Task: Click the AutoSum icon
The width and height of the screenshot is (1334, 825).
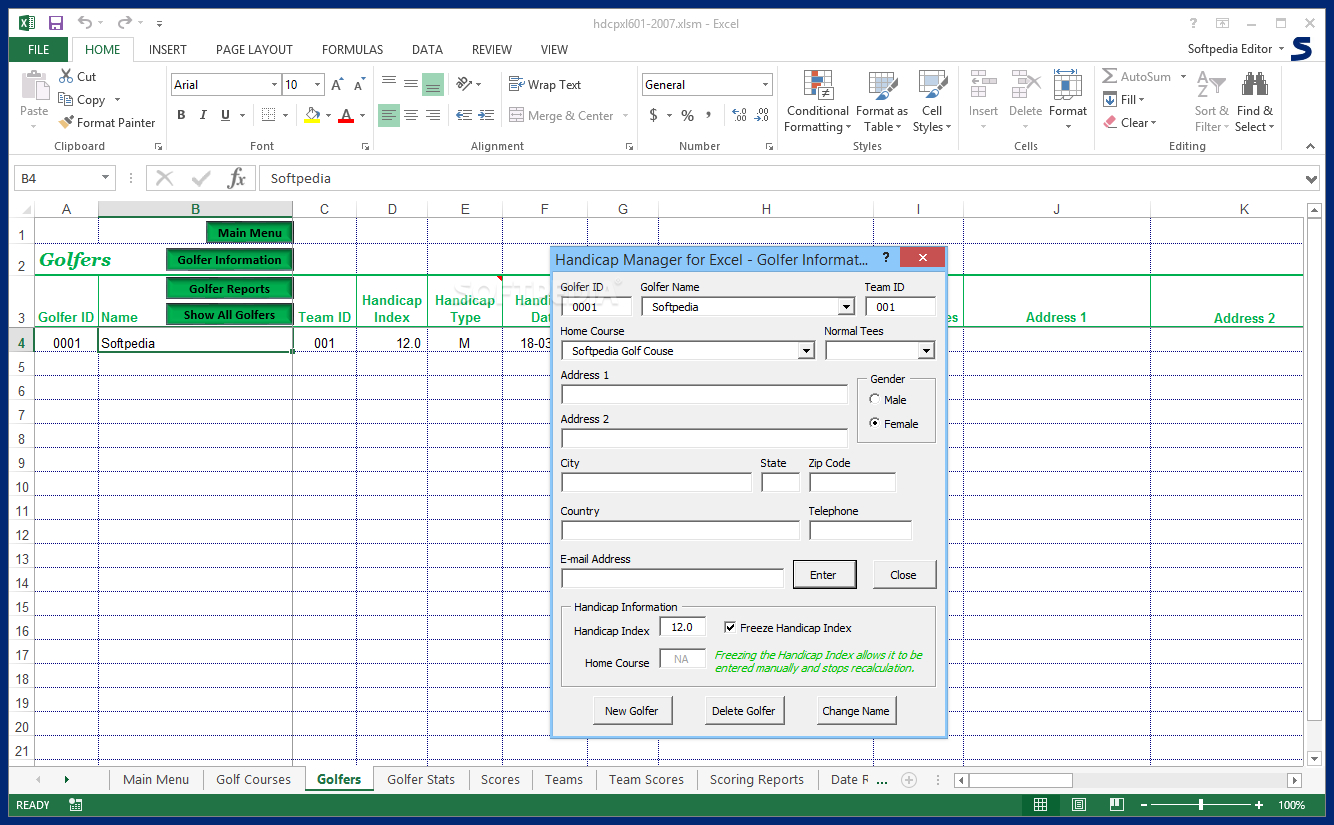Action: (1110, 76)
